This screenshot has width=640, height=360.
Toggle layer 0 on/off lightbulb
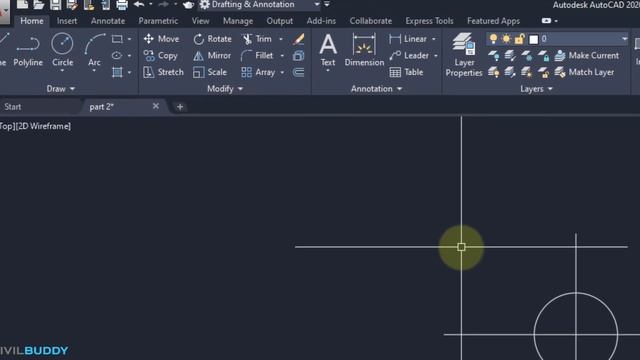(x=493, y=39)
